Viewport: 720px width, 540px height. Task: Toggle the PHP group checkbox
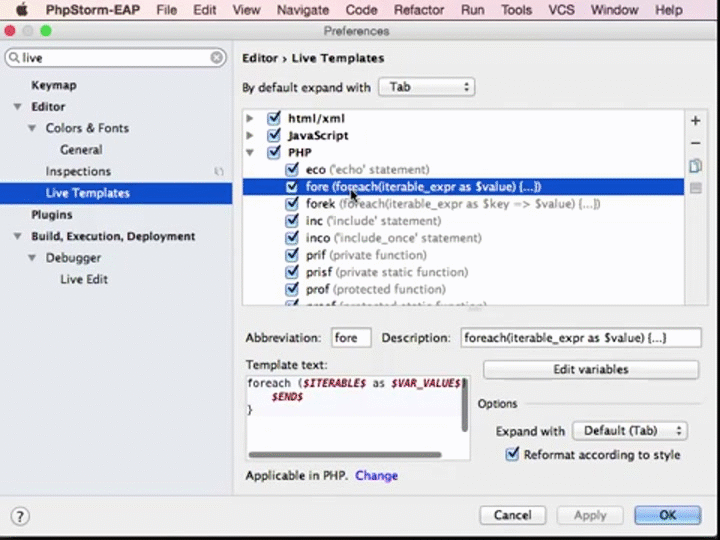point(274,152)
